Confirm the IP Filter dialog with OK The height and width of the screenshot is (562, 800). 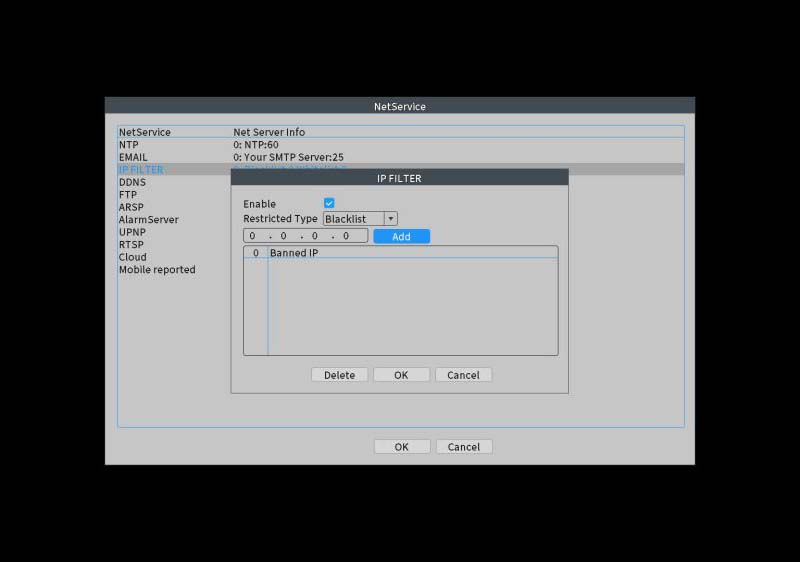pyautogui.click(x=401, y=375)
